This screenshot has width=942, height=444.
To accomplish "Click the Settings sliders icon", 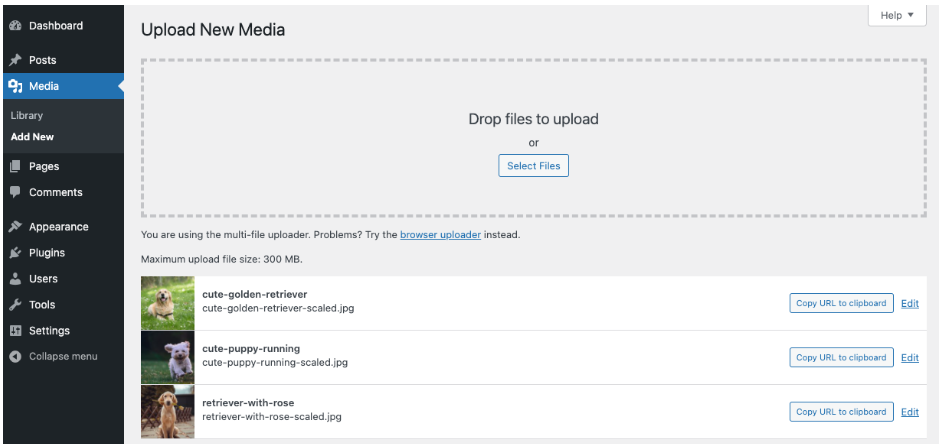I will 15,331.
